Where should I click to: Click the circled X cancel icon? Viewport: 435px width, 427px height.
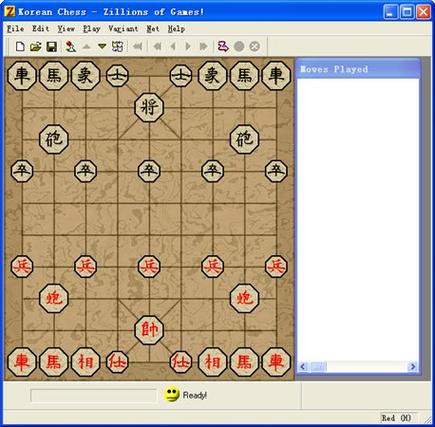click(x=255, y=47)
